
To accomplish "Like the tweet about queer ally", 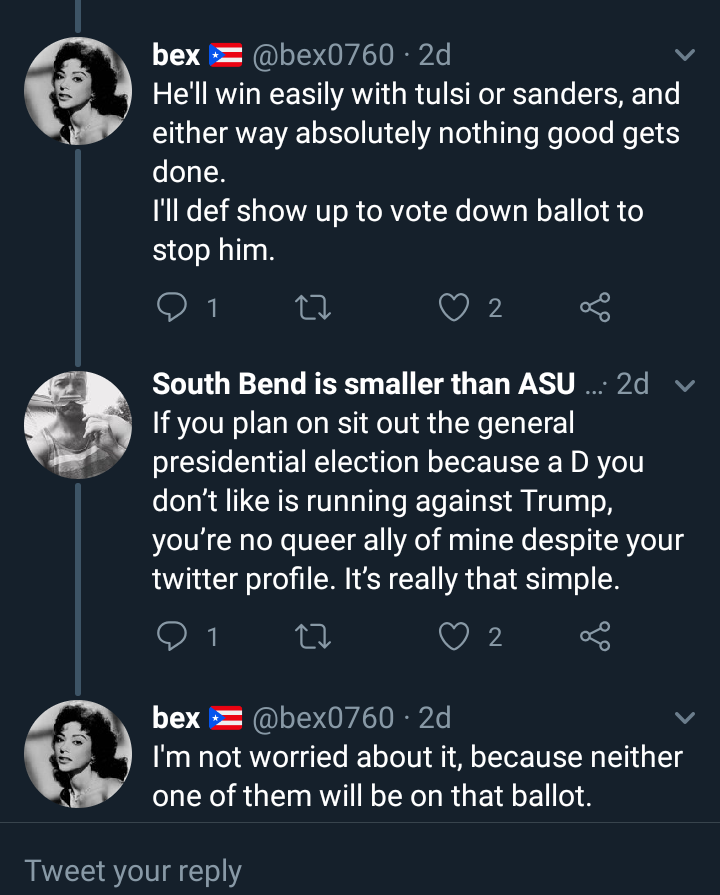I will (455, 636).
